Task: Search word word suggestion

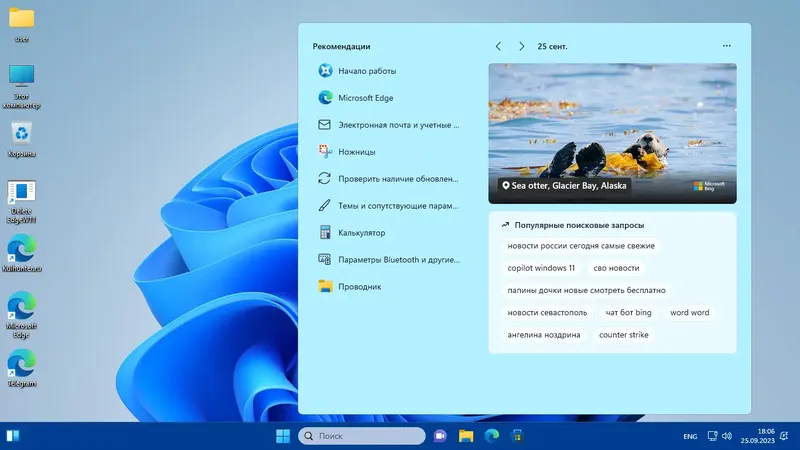Action: (689, 313)
